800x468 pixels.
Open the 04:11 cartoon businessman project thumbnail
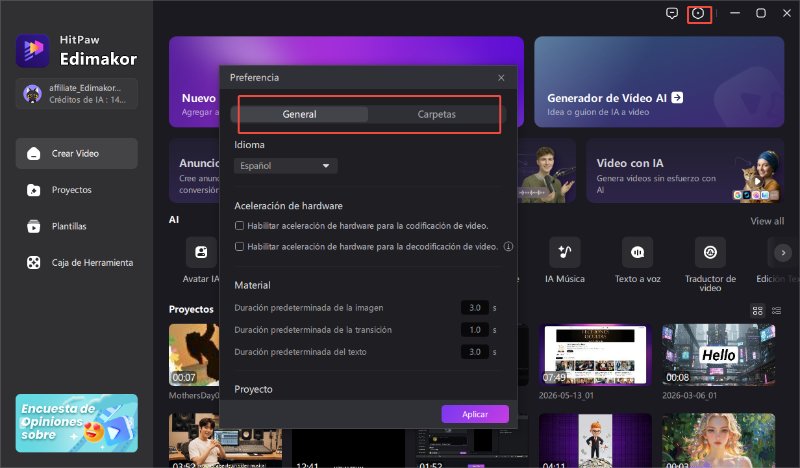tap(595, 440)
